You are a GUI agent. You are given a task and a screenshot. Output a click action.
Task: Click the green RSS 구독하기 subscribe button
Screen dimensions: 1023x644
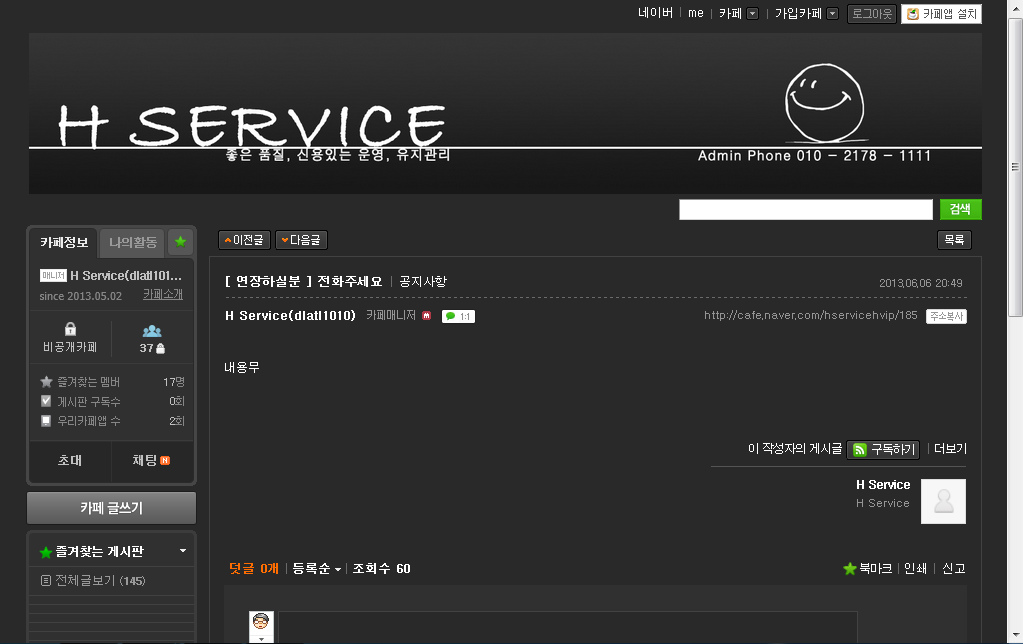point(883,450)
